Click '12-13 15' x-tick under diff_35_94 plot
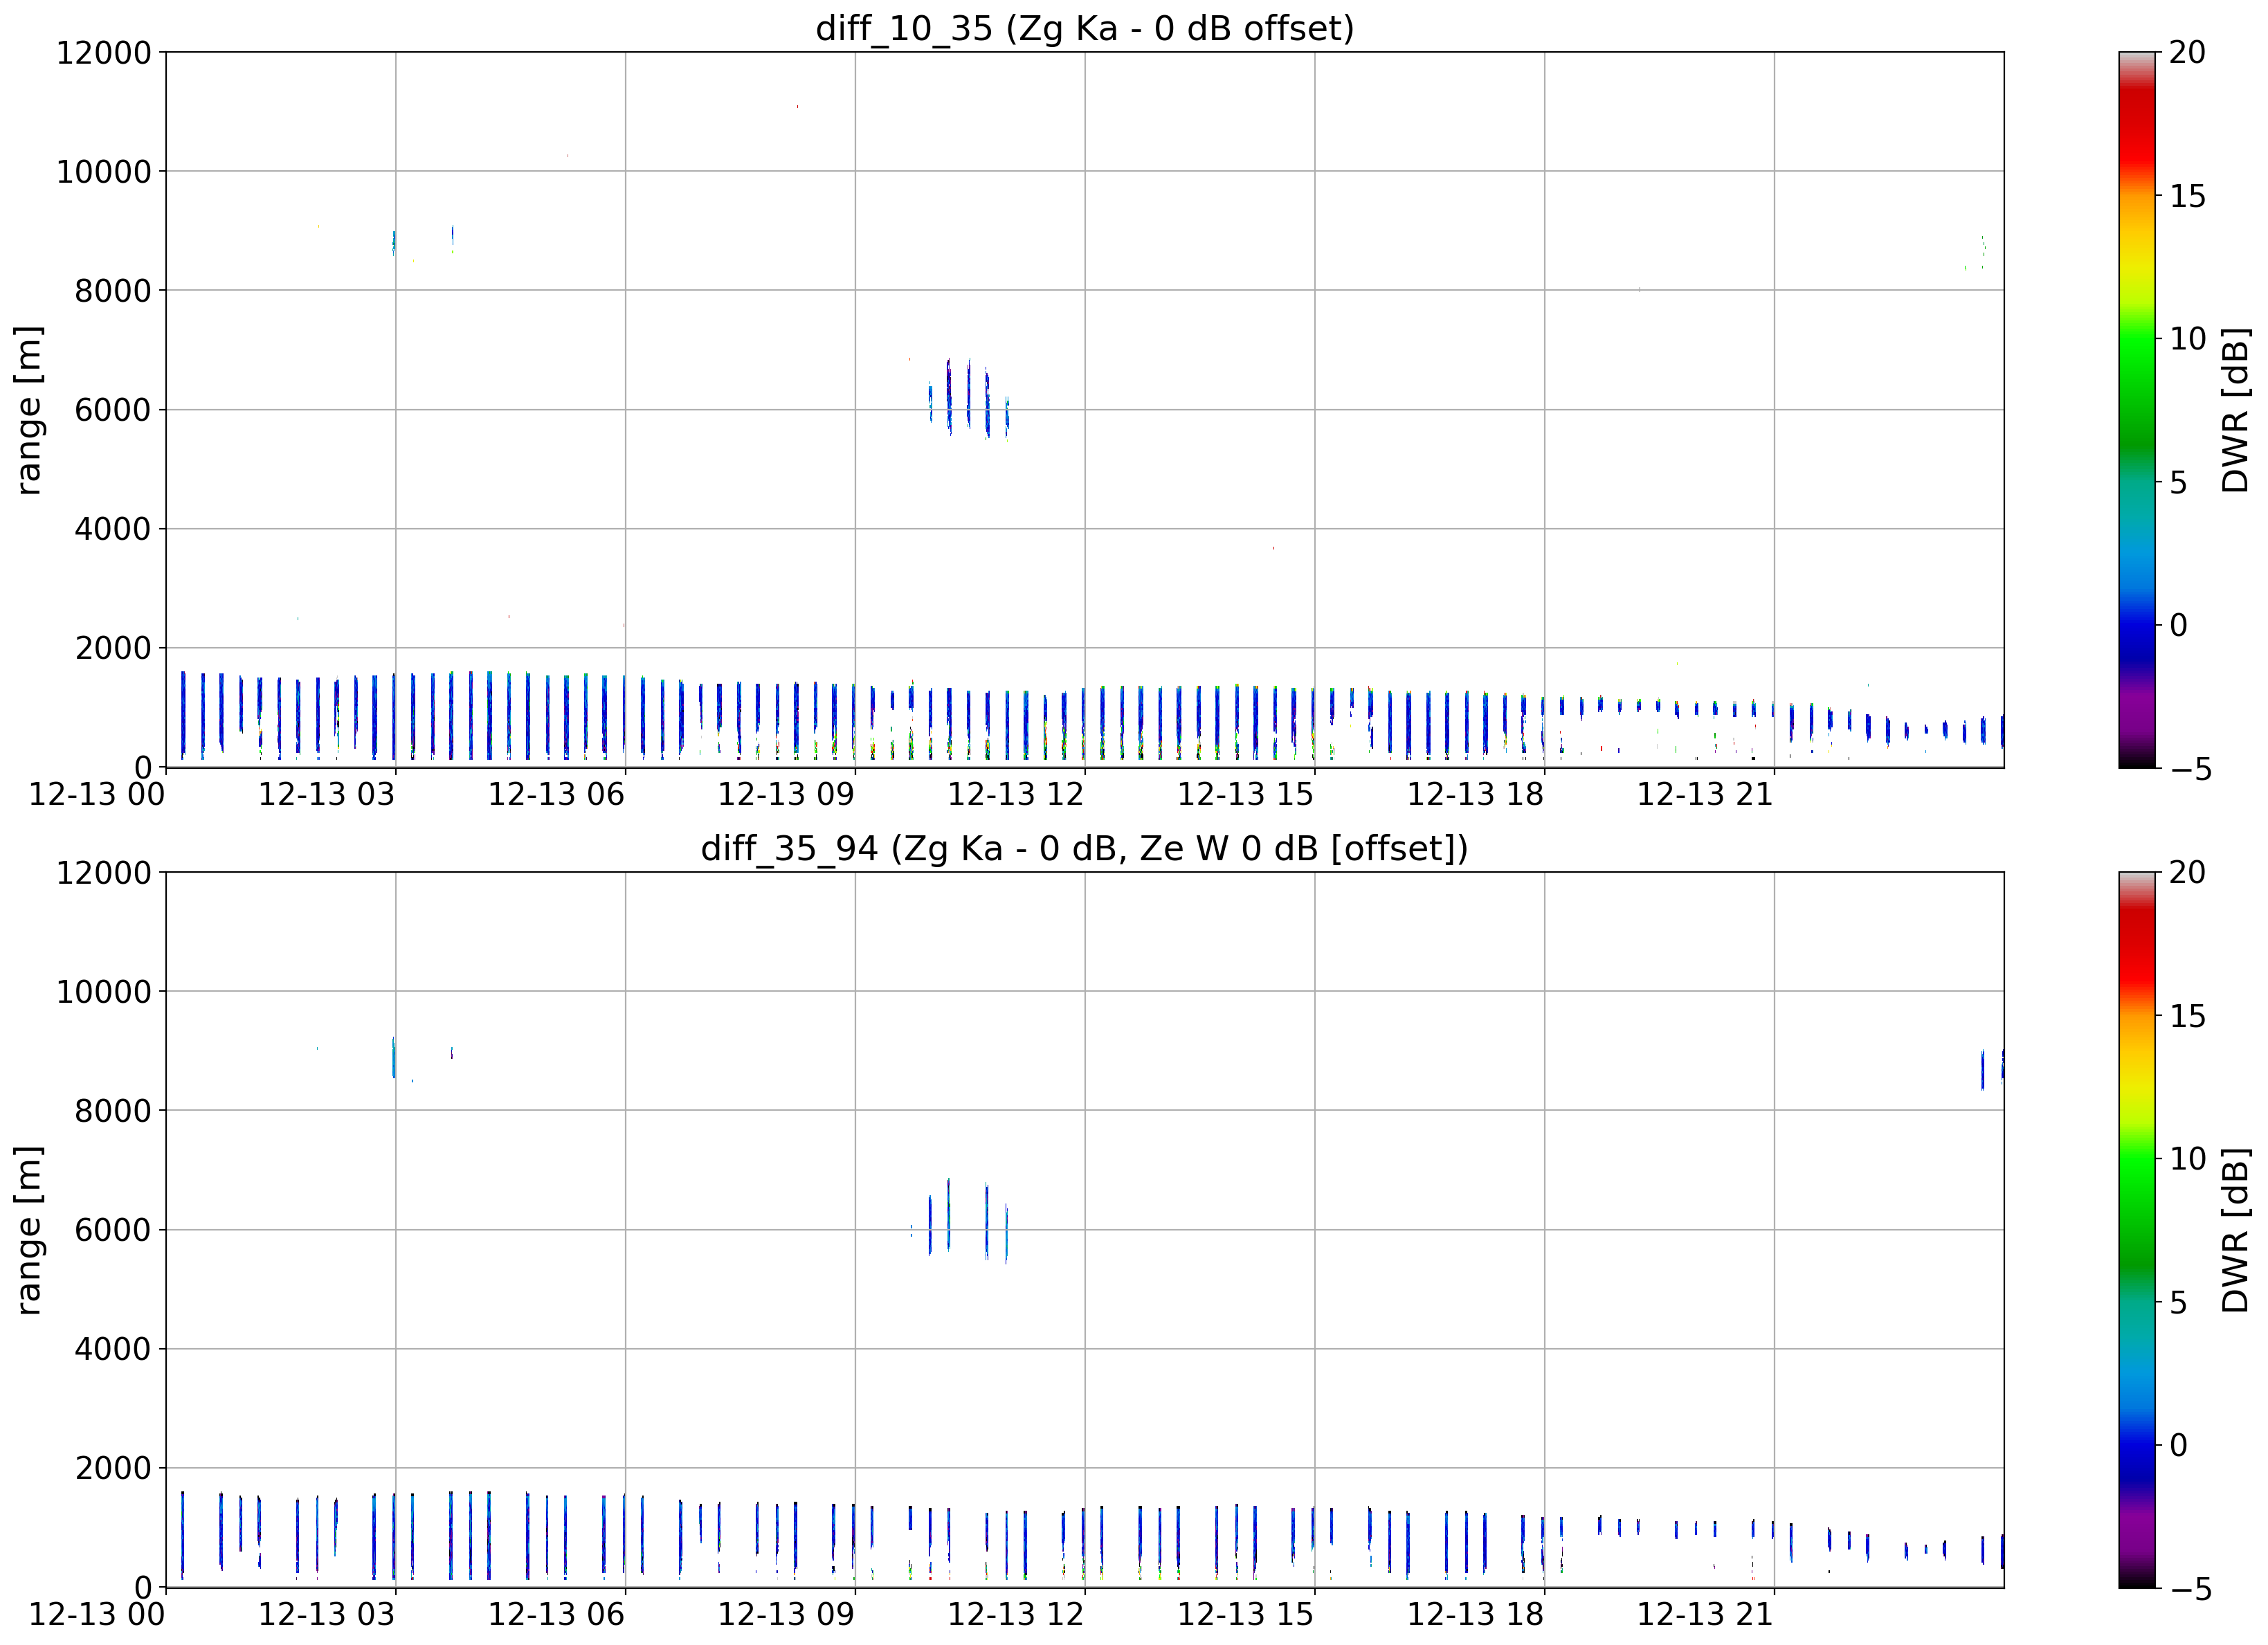Viewport: 2268px width, 1645px height. pyautogui.click(x=1246, y=1615)
